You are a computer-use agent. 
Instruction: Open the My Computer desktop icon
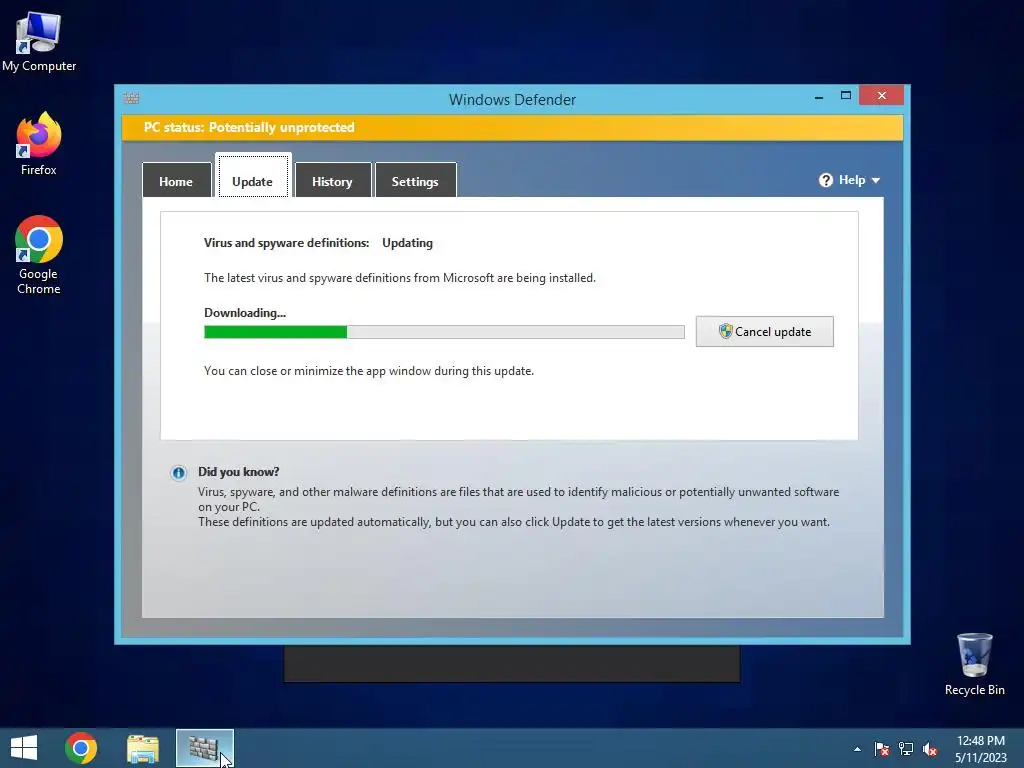tap(39, 42)
